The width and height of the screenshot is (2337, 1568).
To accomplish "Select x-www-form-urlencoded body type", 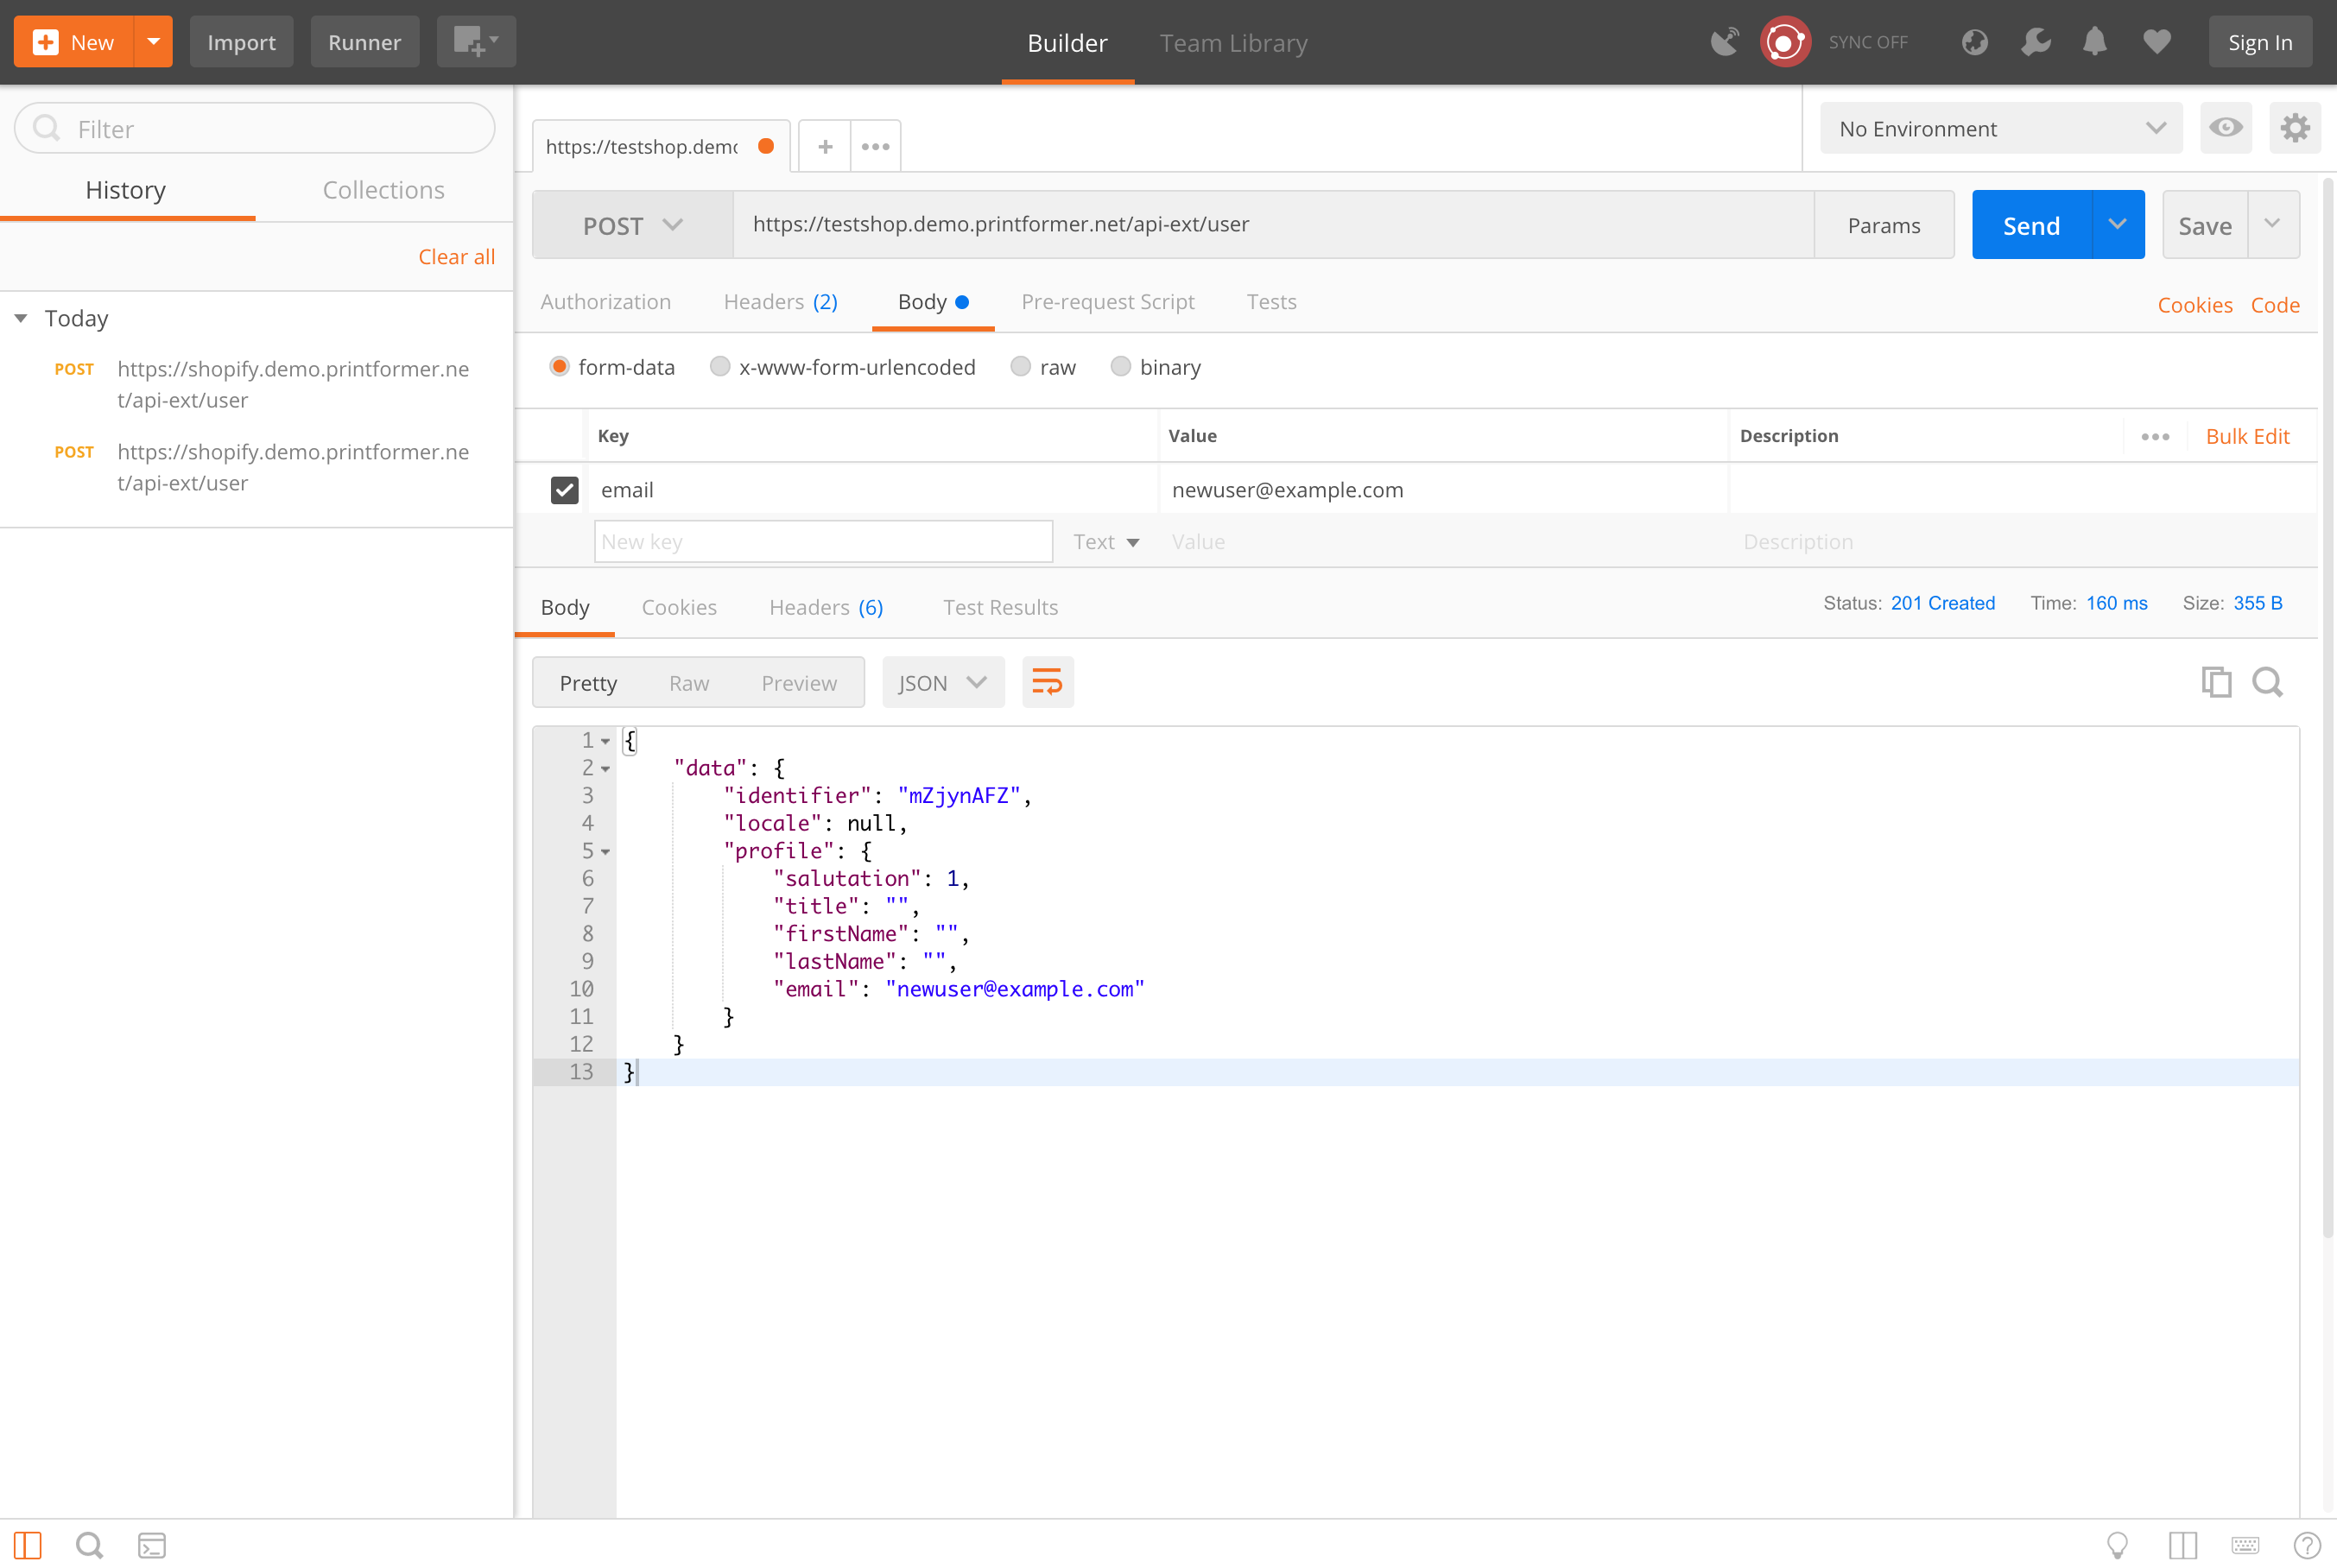I will click(720, 367).
